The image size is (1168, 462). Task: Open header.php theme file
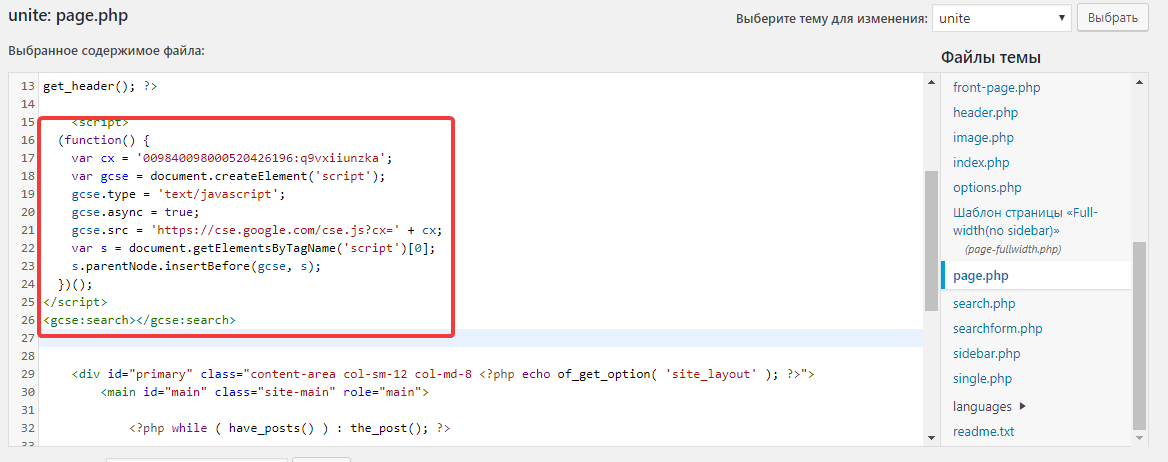[986, 113]
